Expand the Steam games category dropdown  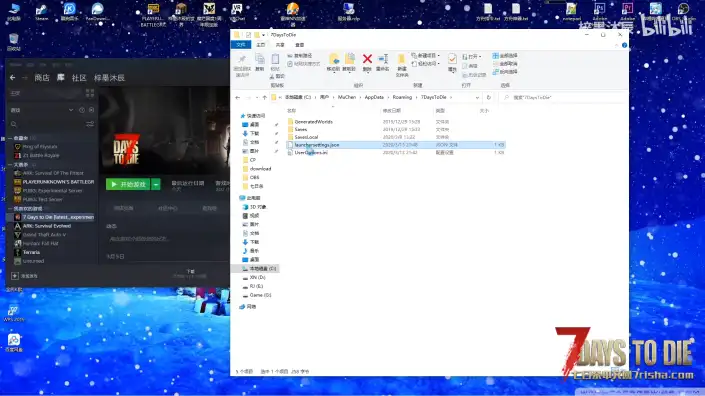[71, 110]
